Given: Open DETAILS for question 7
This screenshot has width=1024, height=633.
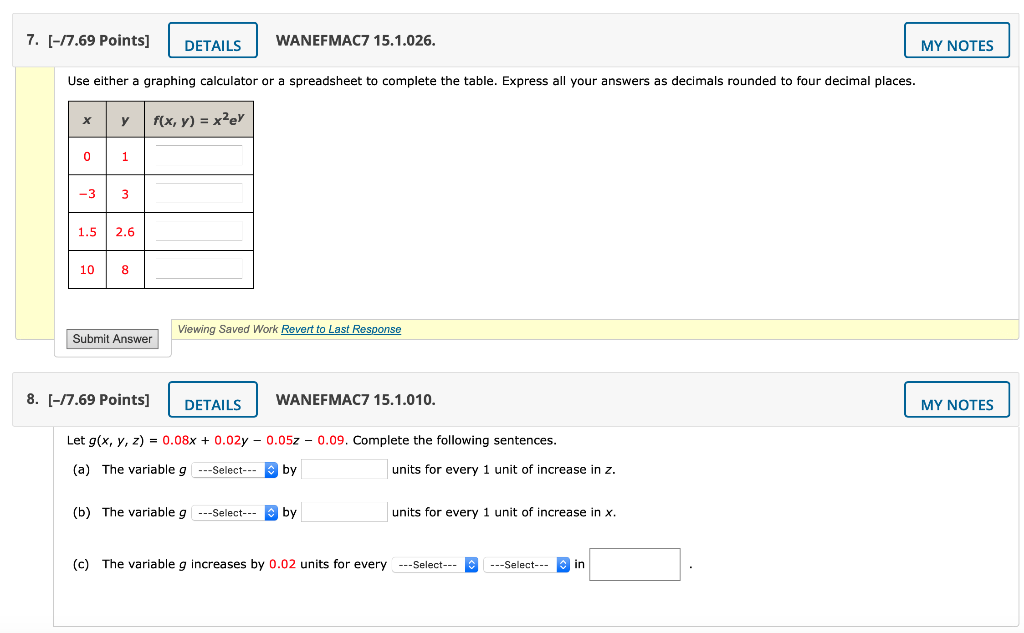Looking at the screenshot, I should coord(212,41).
